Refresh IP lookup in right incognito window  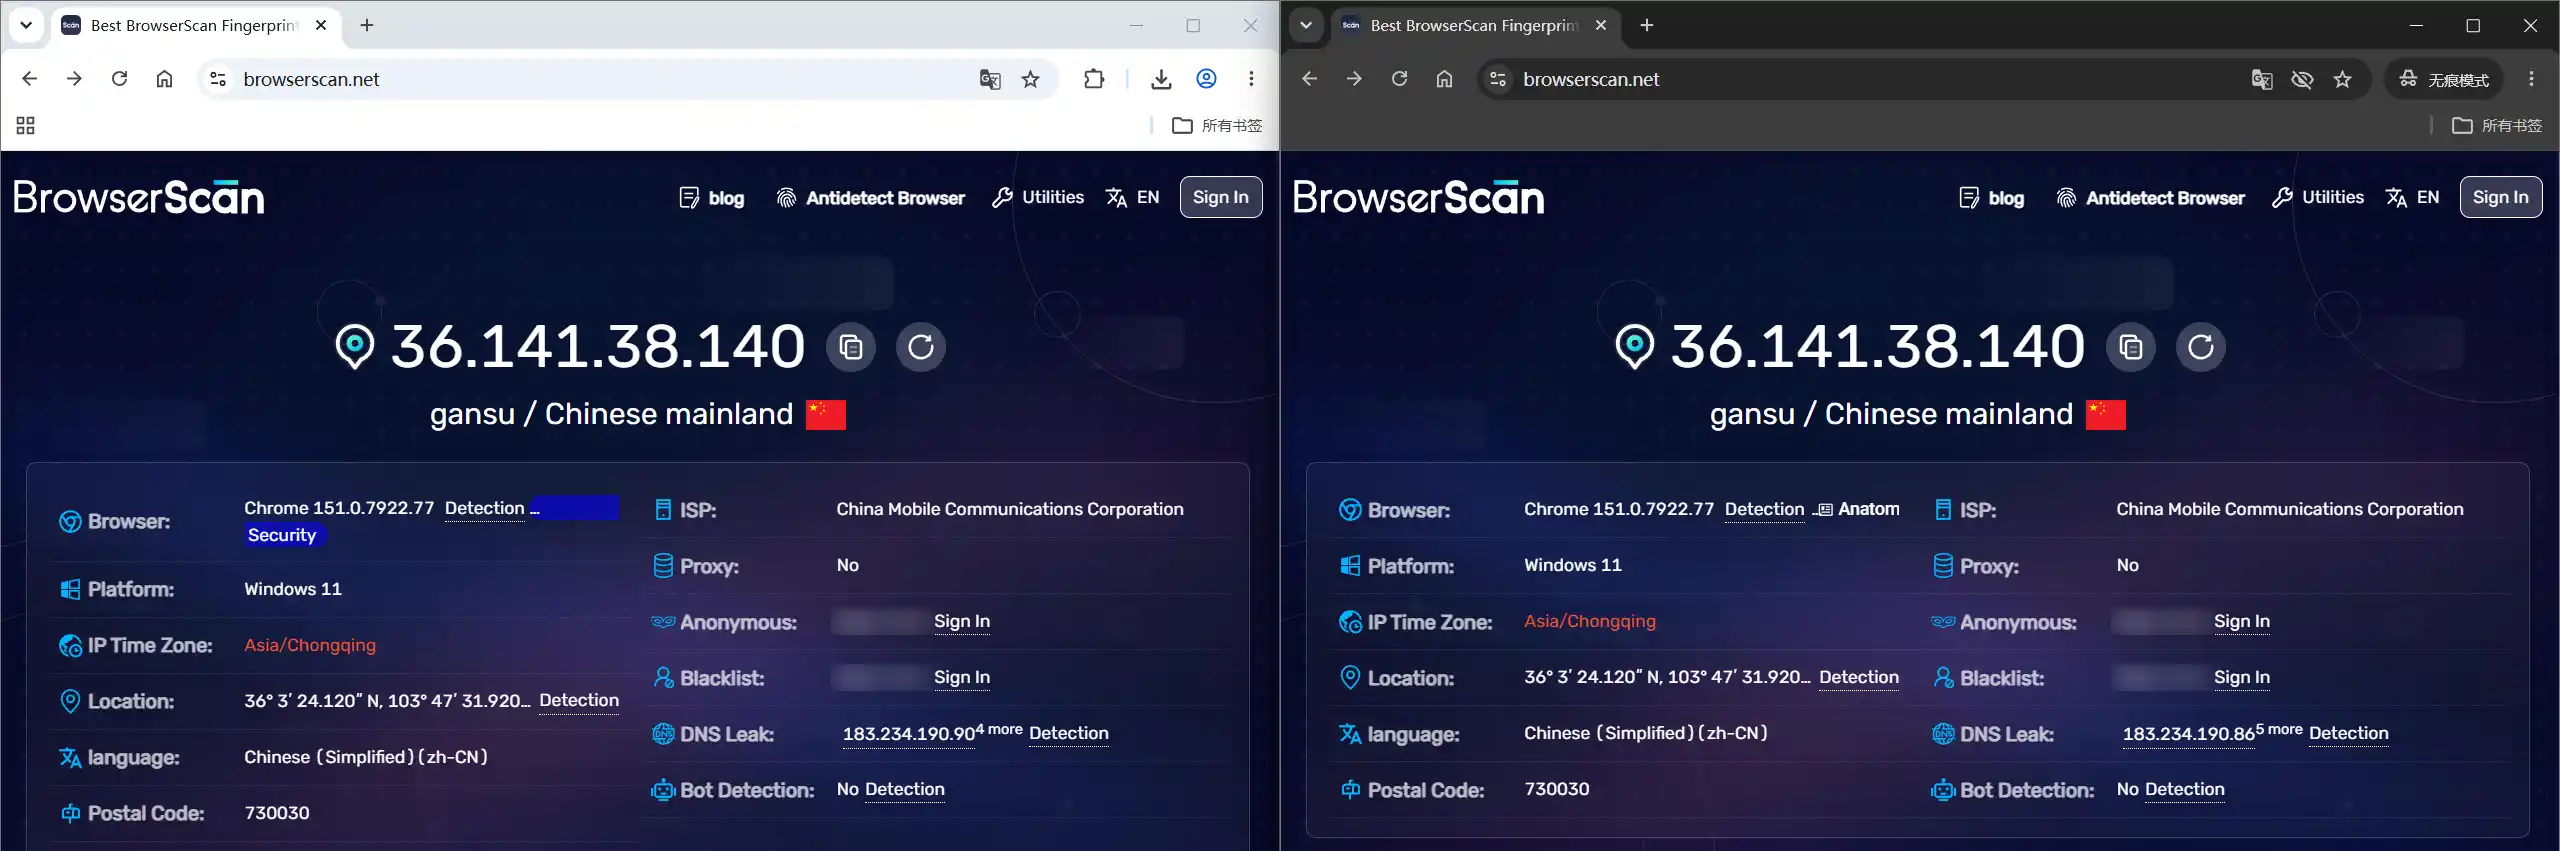[x=2201, y=347]
